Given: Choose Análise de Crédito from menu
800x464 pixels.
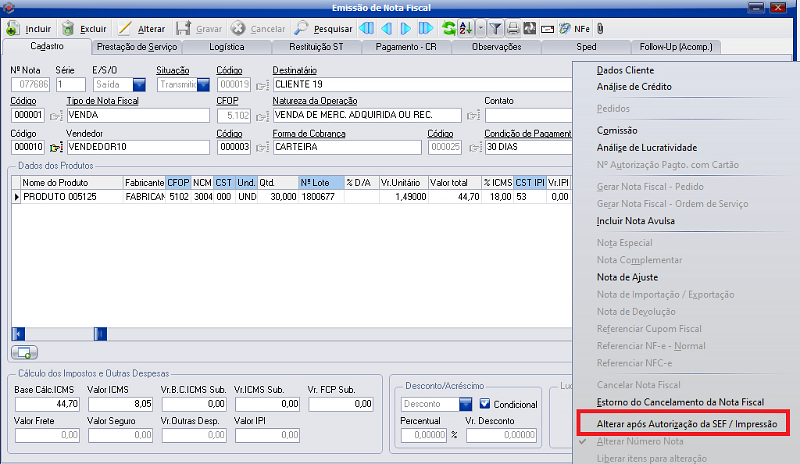Looking at the screenshot, I should pyautogui.click(x=633, y=87).
